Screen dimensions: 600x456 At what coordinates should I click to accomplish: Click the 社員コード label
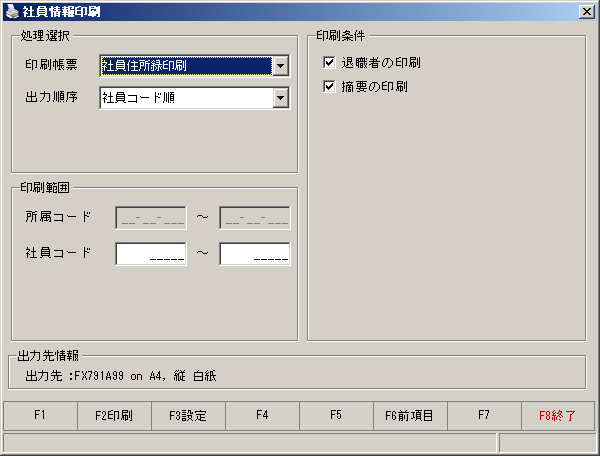58,252
